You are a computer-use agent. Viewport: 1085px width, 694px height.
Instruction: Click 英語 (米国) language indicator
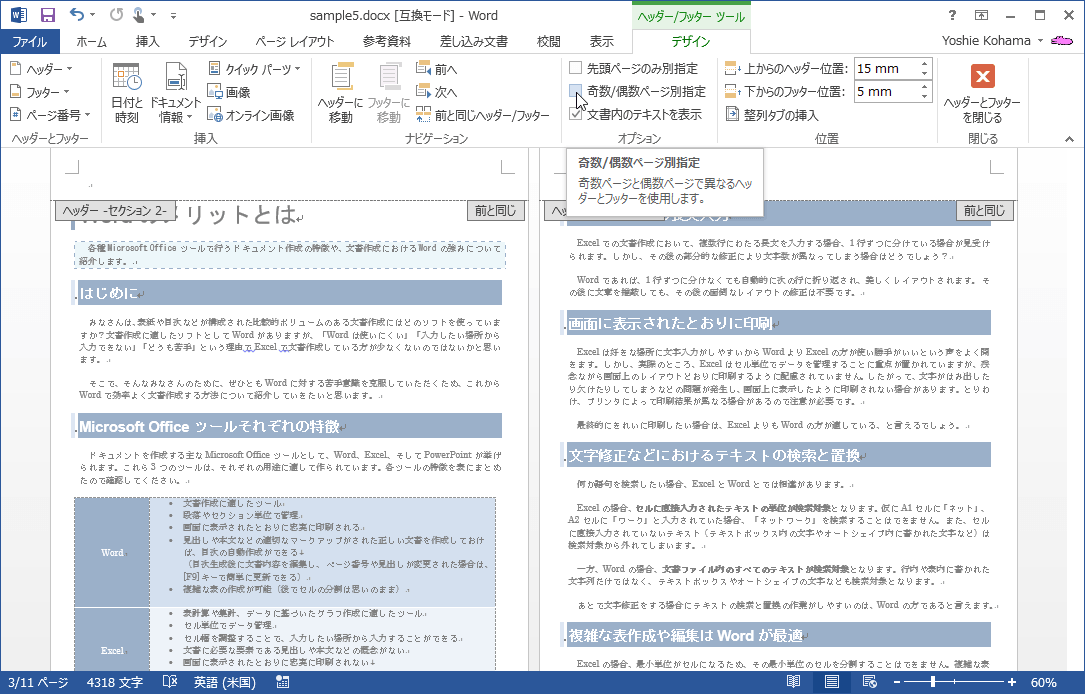click(x=225, y=682)
